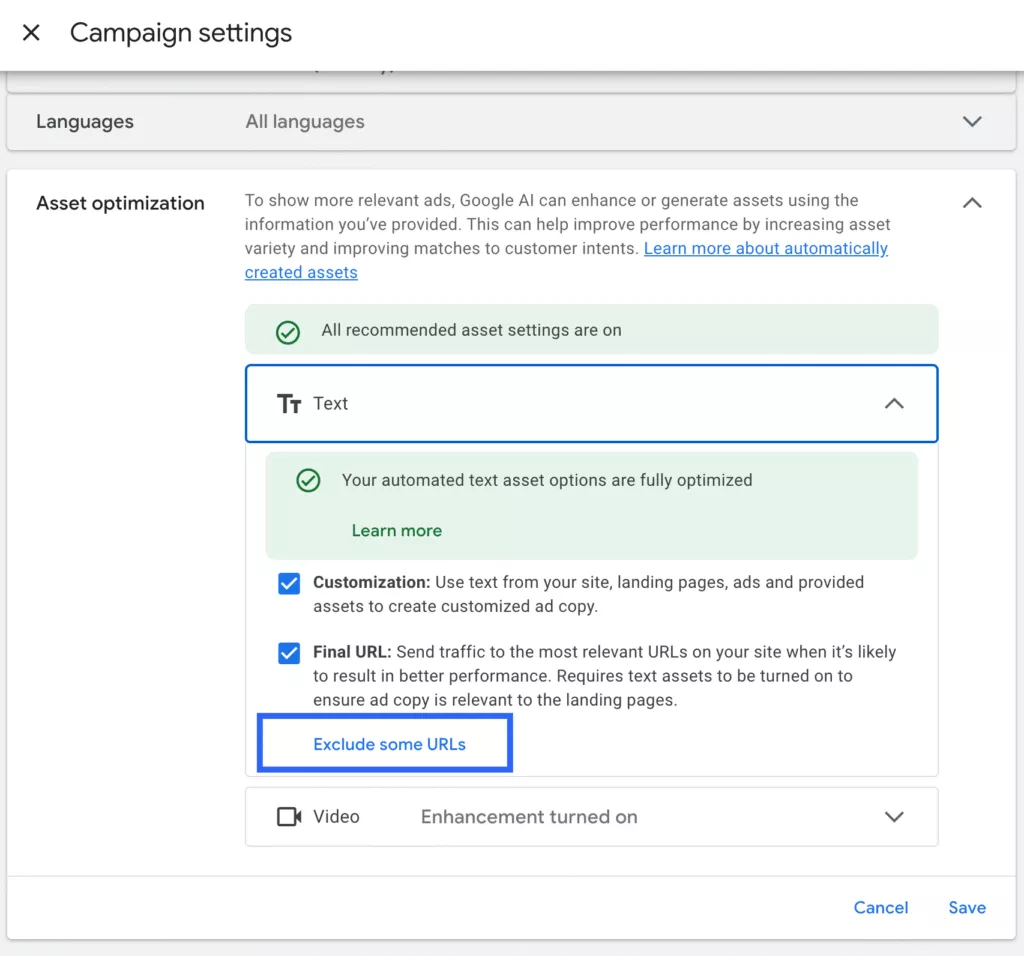Screen dimensions: 1024x956
Task: Cancel the campaign settings changes
Action: pyautogui.click(x=880, y=908)
